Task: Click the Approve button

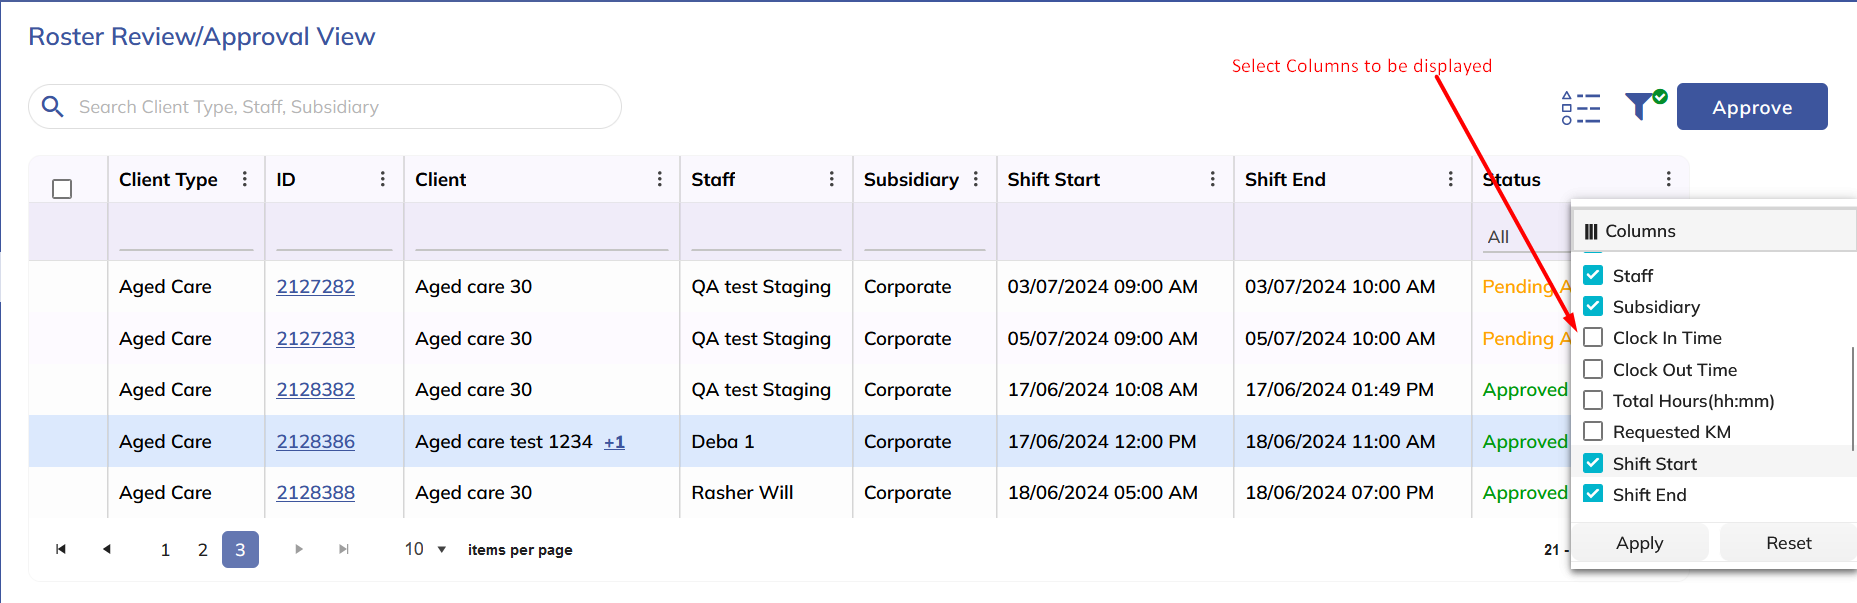Action: click(1751, 107)
